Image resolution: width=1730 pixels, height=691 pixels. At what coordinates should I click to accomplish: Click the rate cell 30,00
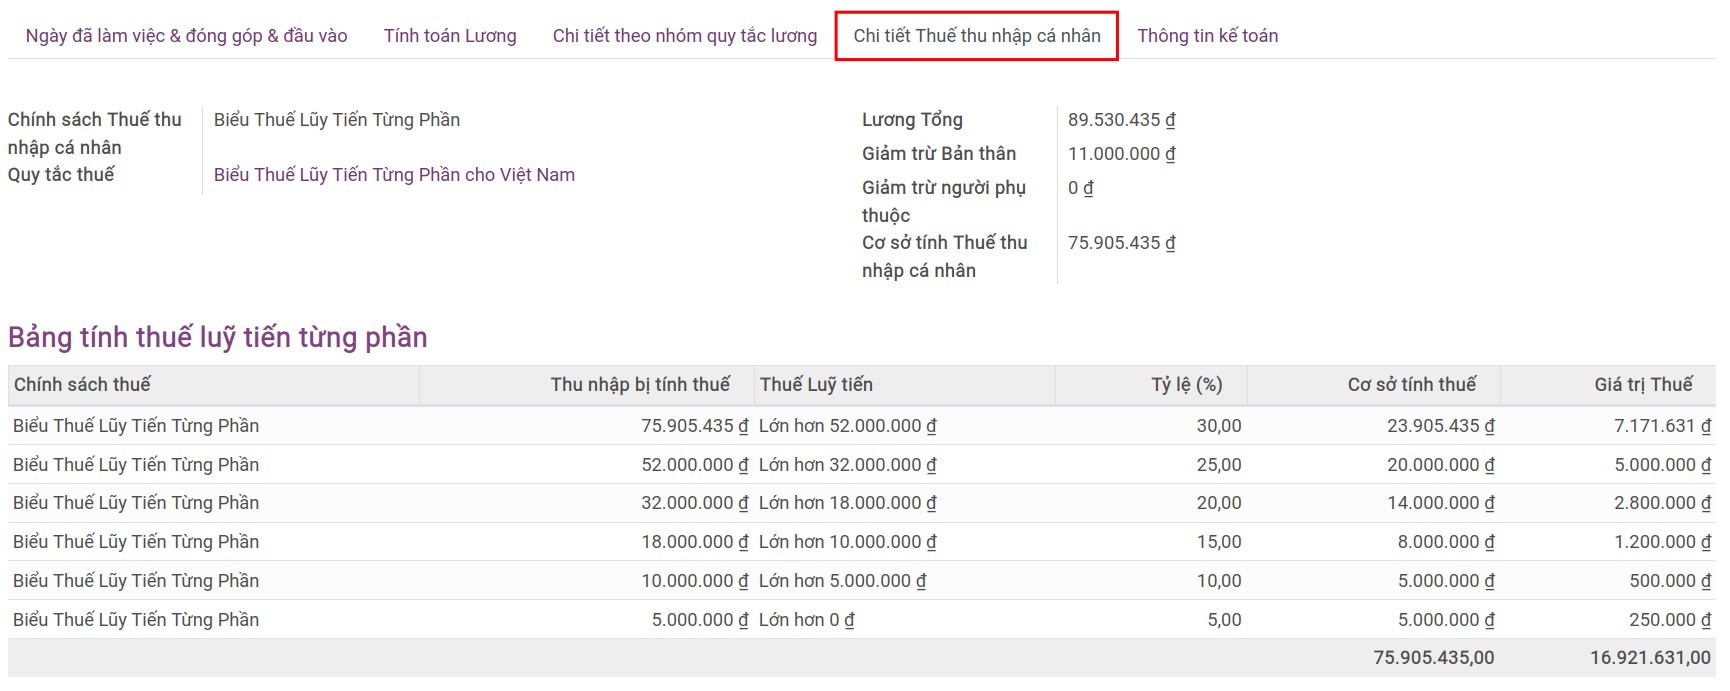1219,426
